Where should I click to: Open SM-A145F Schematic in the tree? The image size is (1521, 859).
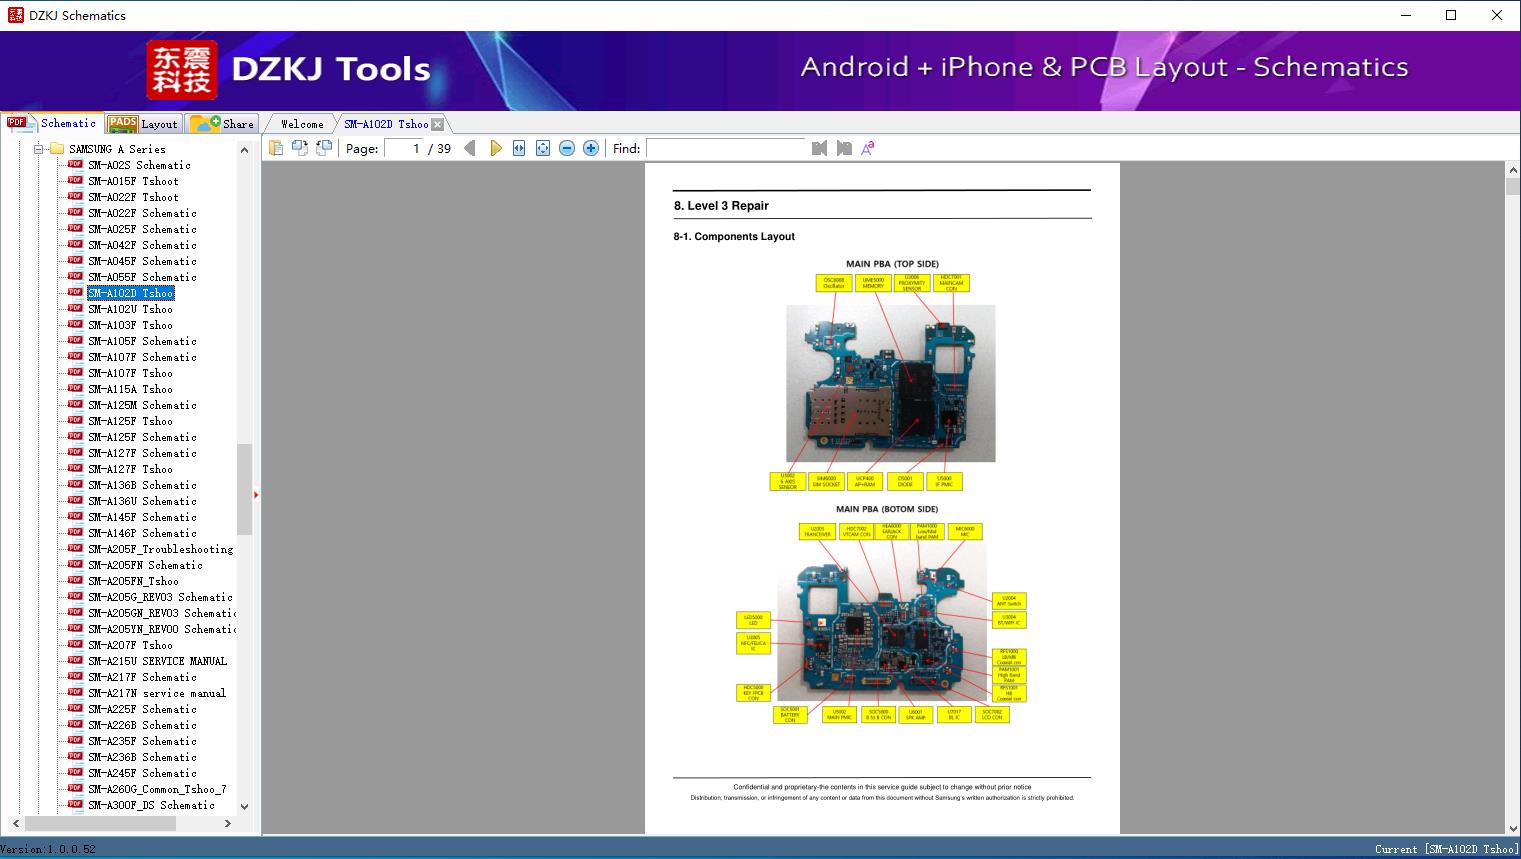tap(142, 517)
